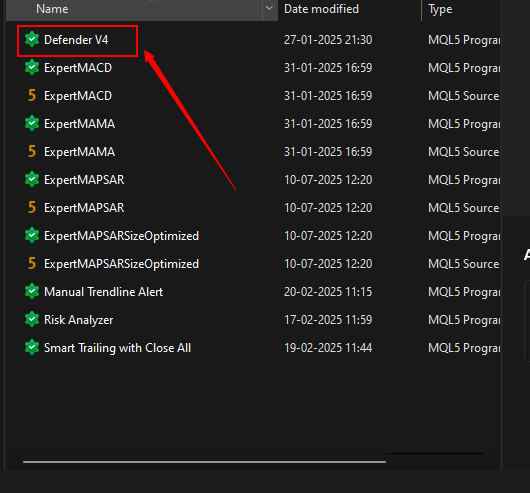Click the ExpertMACD source file icon
The width and height of the screenshot is (530, 493).
(32, 96)
